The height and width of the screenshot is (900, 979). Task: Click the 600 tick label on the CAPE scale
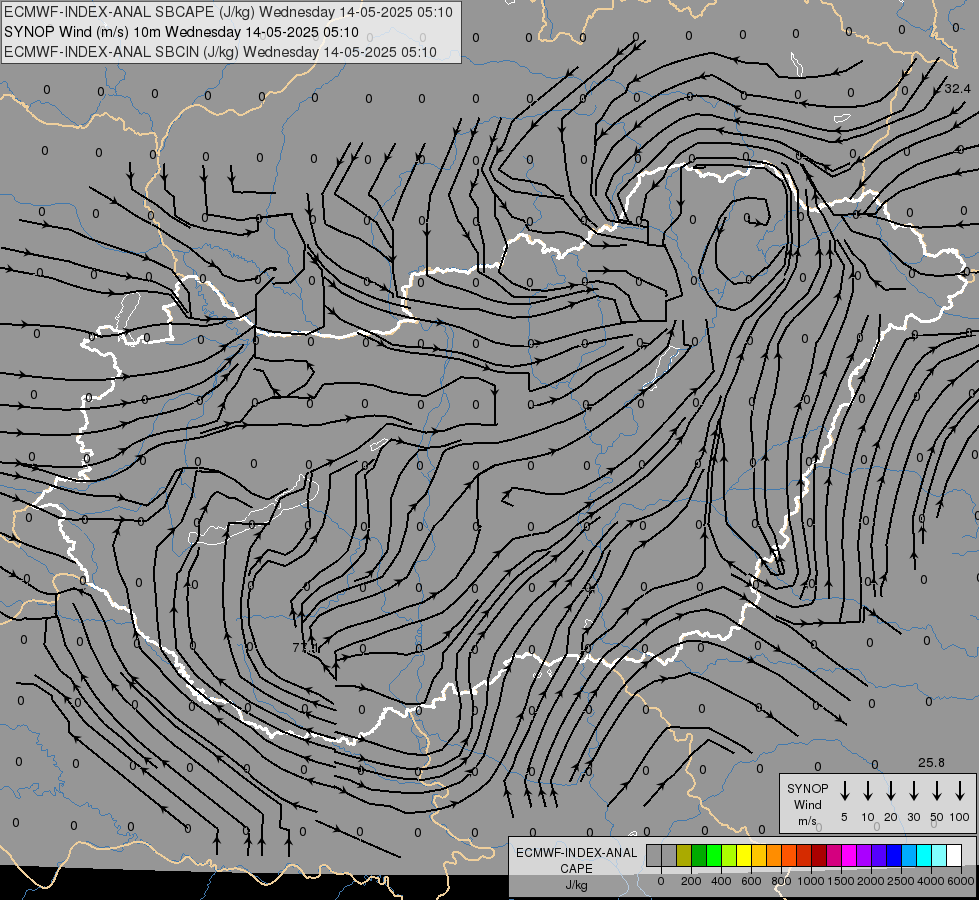(x=751, y=881)
